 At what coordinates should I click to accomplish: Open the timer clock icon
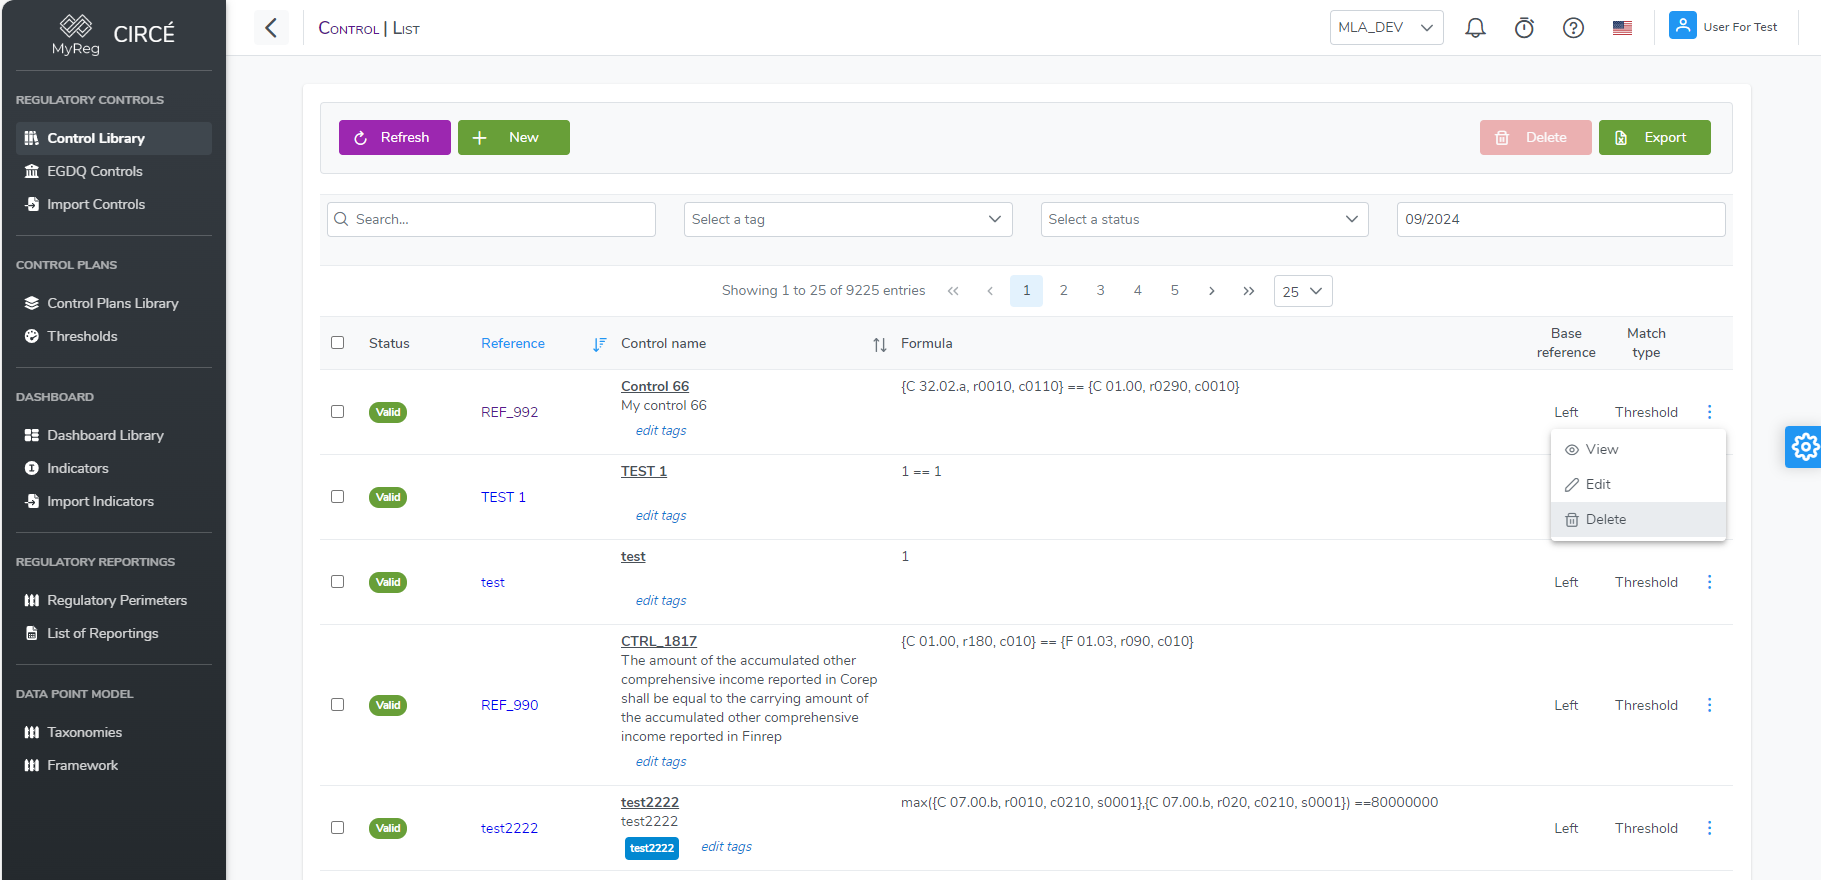[x=1524, y=28]
